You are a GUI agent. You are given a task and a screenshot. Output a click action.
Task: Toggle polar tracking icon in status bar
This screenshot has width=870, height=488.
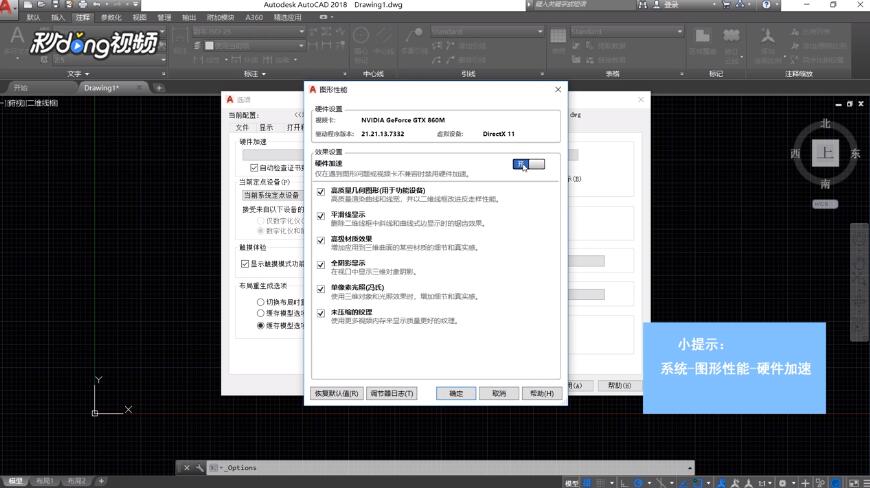639,483
